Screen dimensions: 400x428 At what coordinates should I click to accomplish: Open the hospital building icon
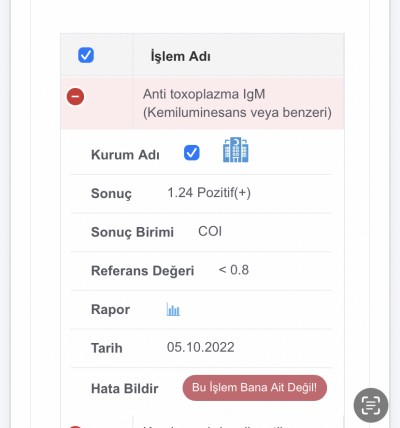point(236,150)
